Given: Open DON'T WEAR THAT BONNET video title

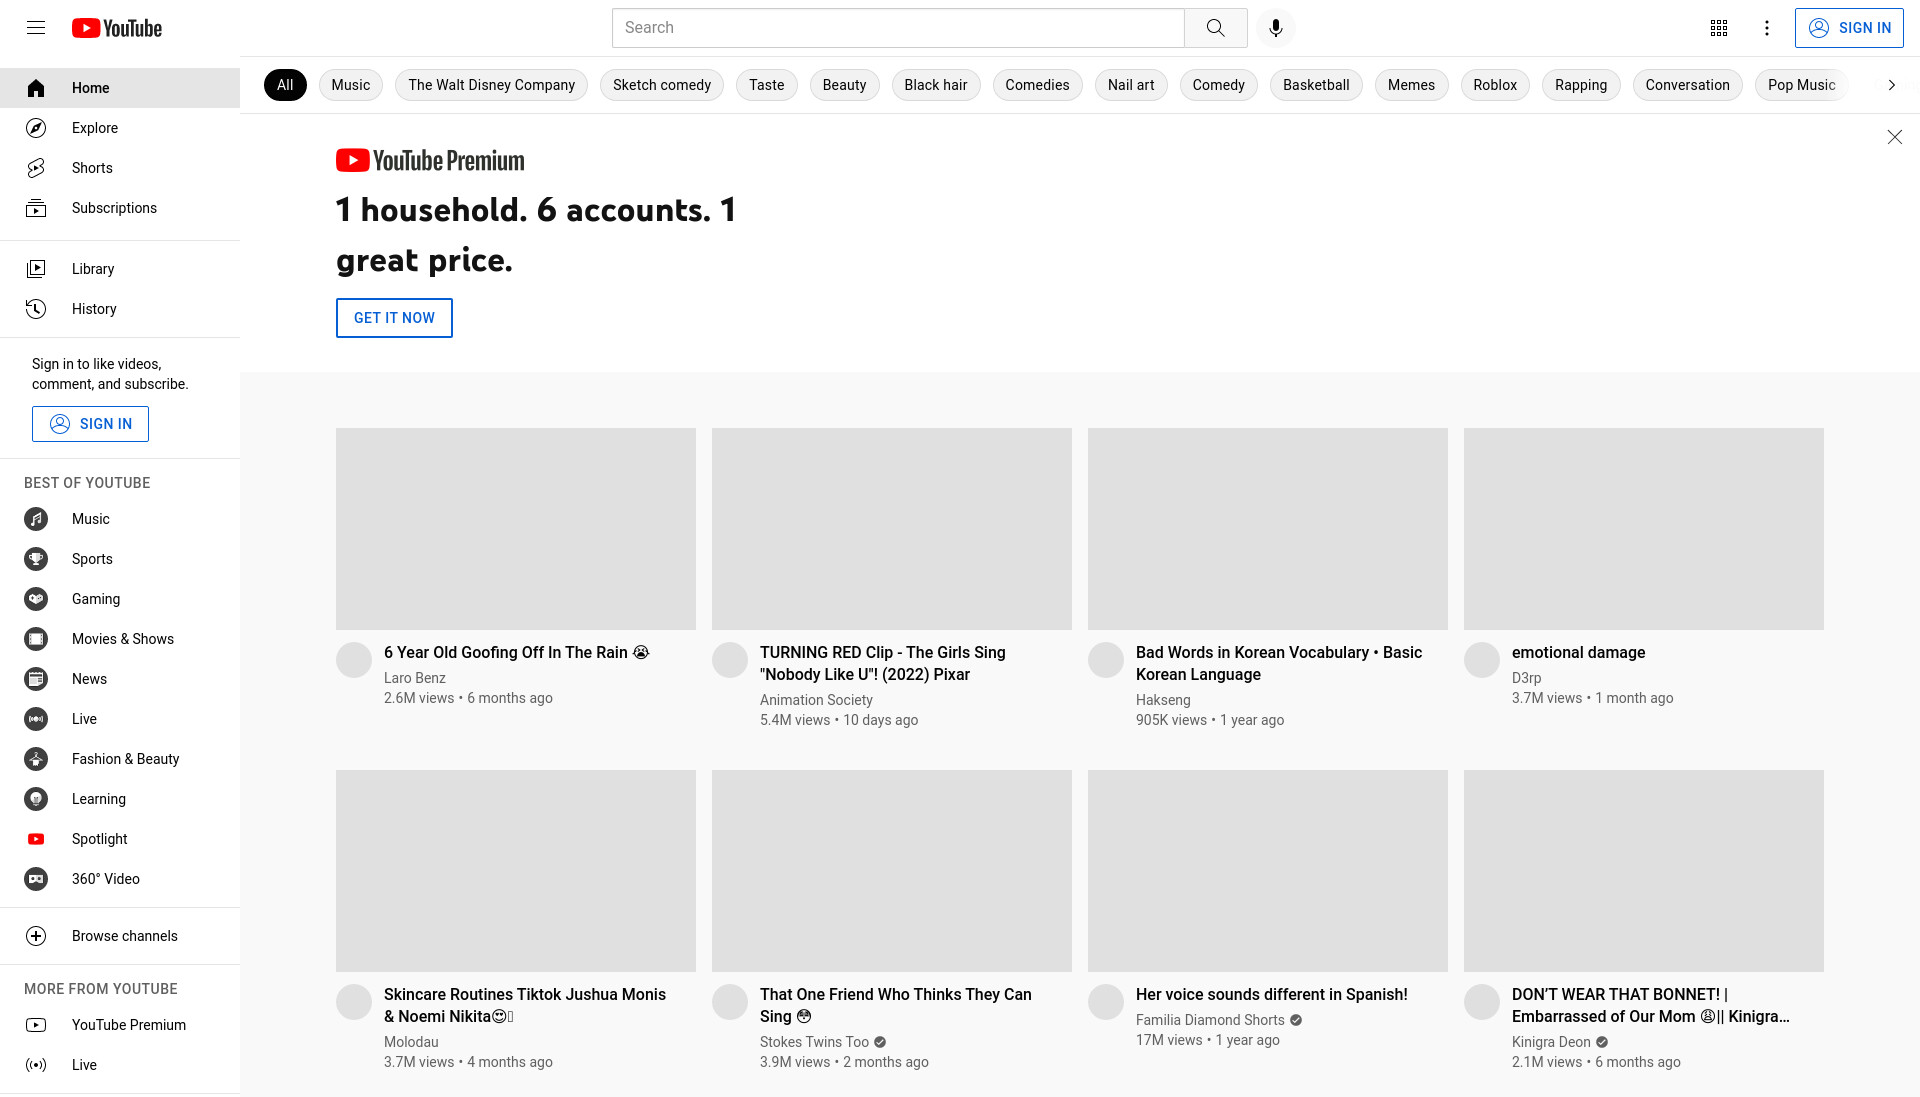Looking at the screenshot, I should [x=1651, y=1005].
